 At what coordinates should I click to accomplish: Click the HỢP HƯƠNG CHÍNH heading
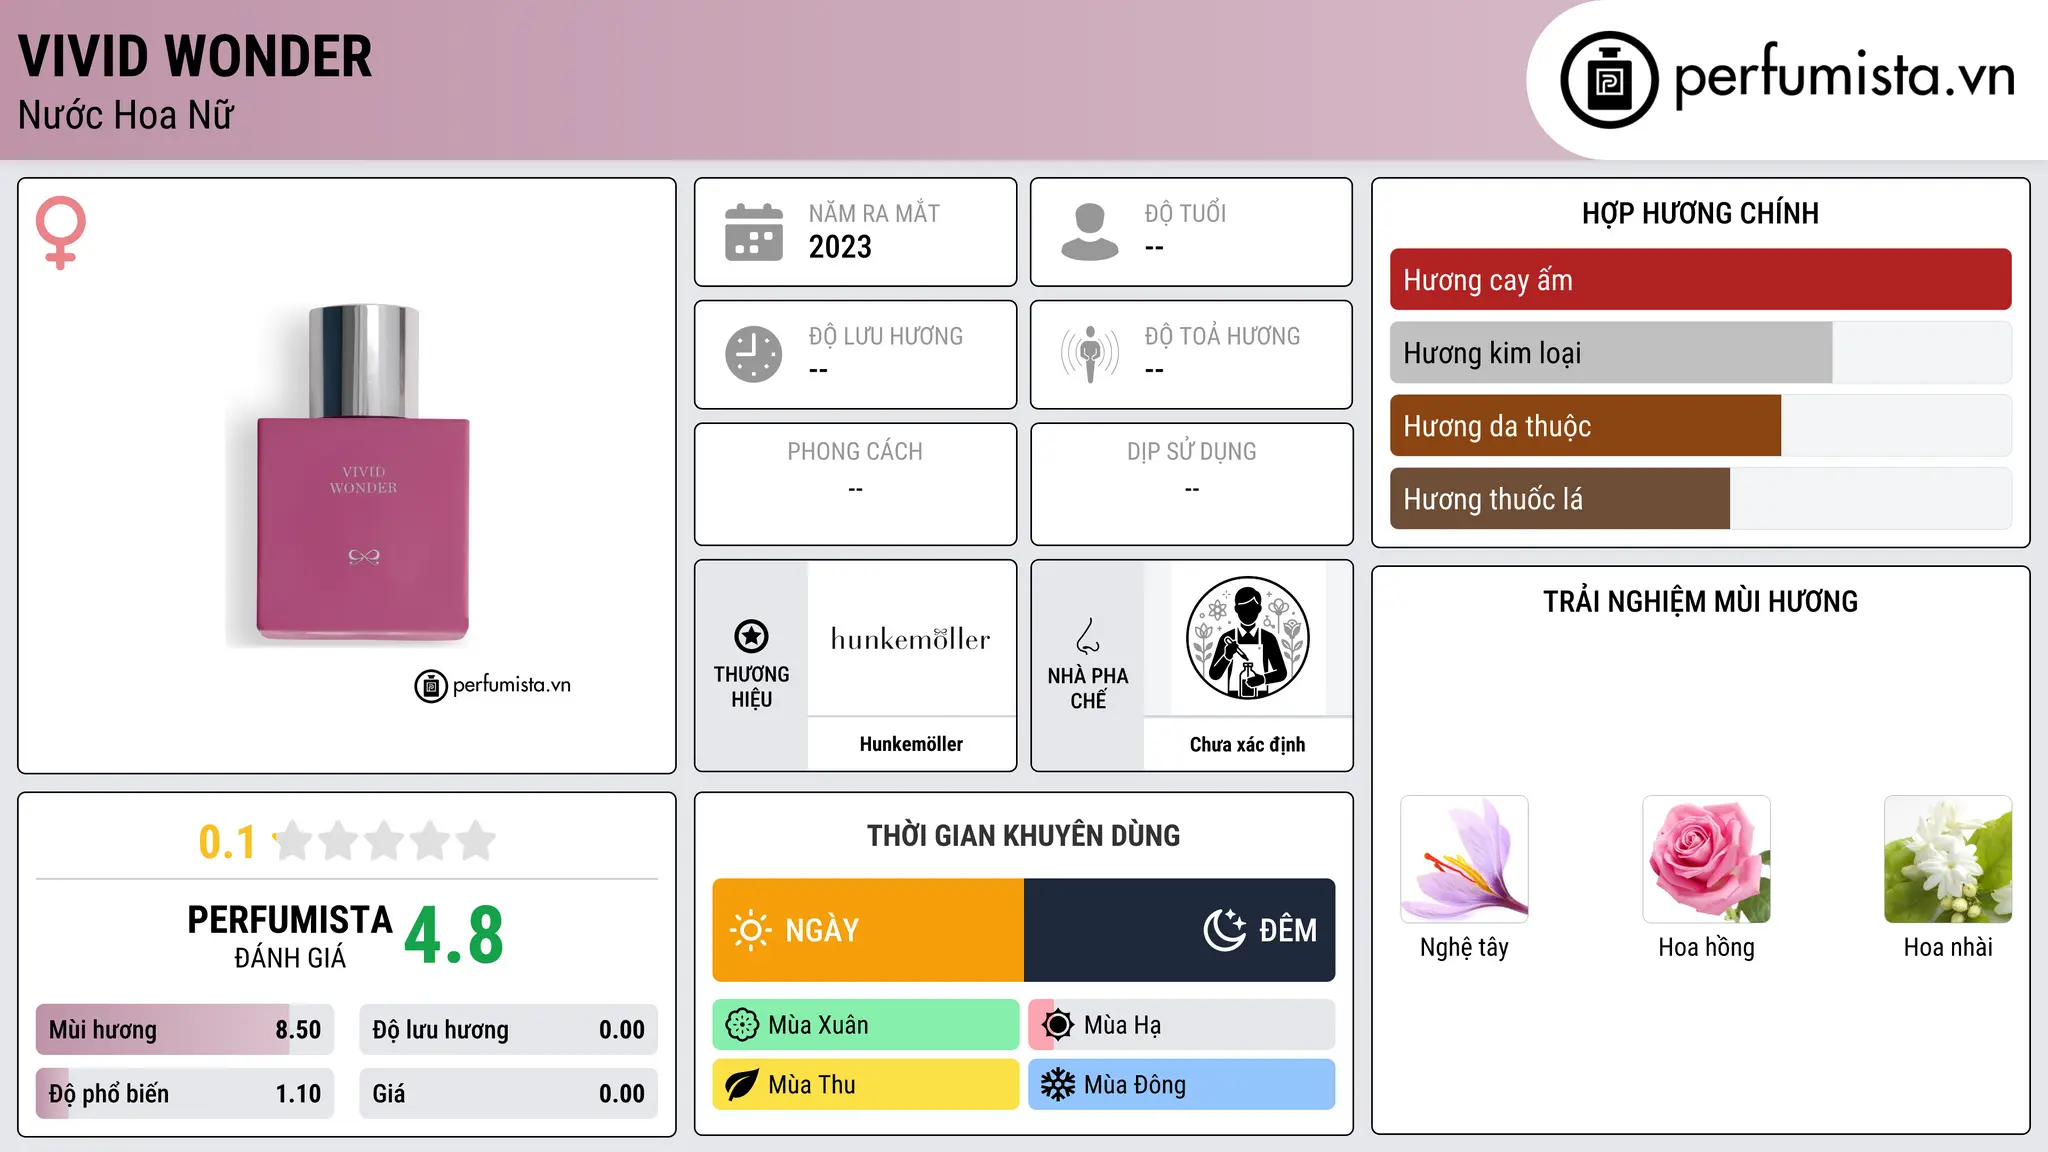pyautogui.click(x=1700, y=213)
